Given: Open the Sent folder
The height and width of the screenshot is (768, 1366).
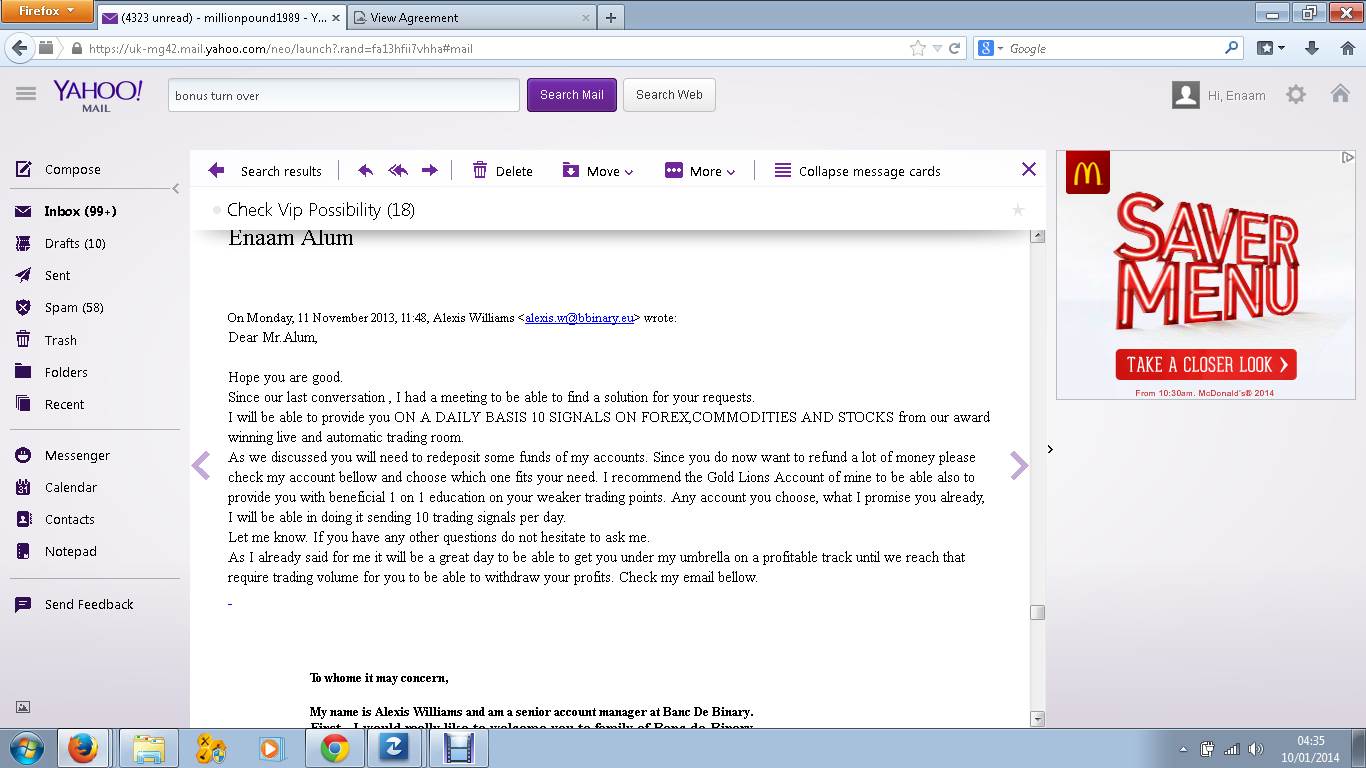Looking at the screenshot, I should point(43,275).
